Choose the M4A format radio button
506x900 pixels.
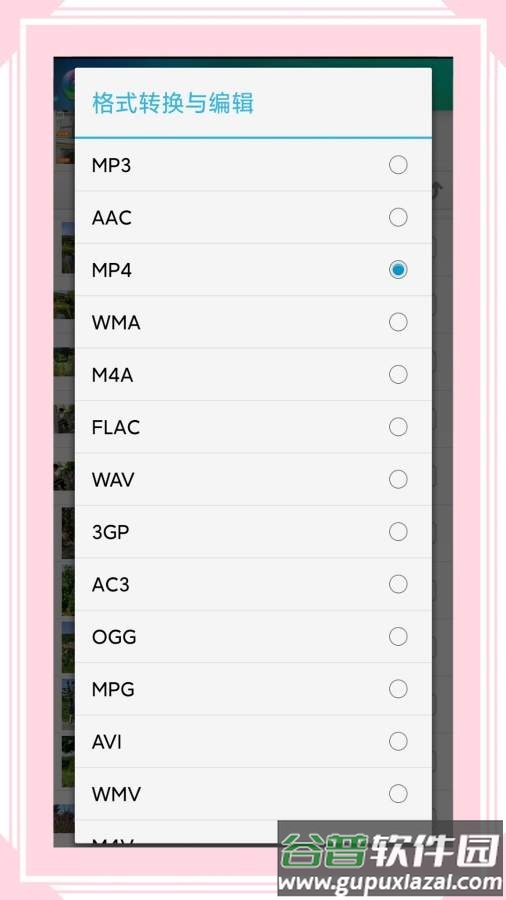click(x=398, y=375)
